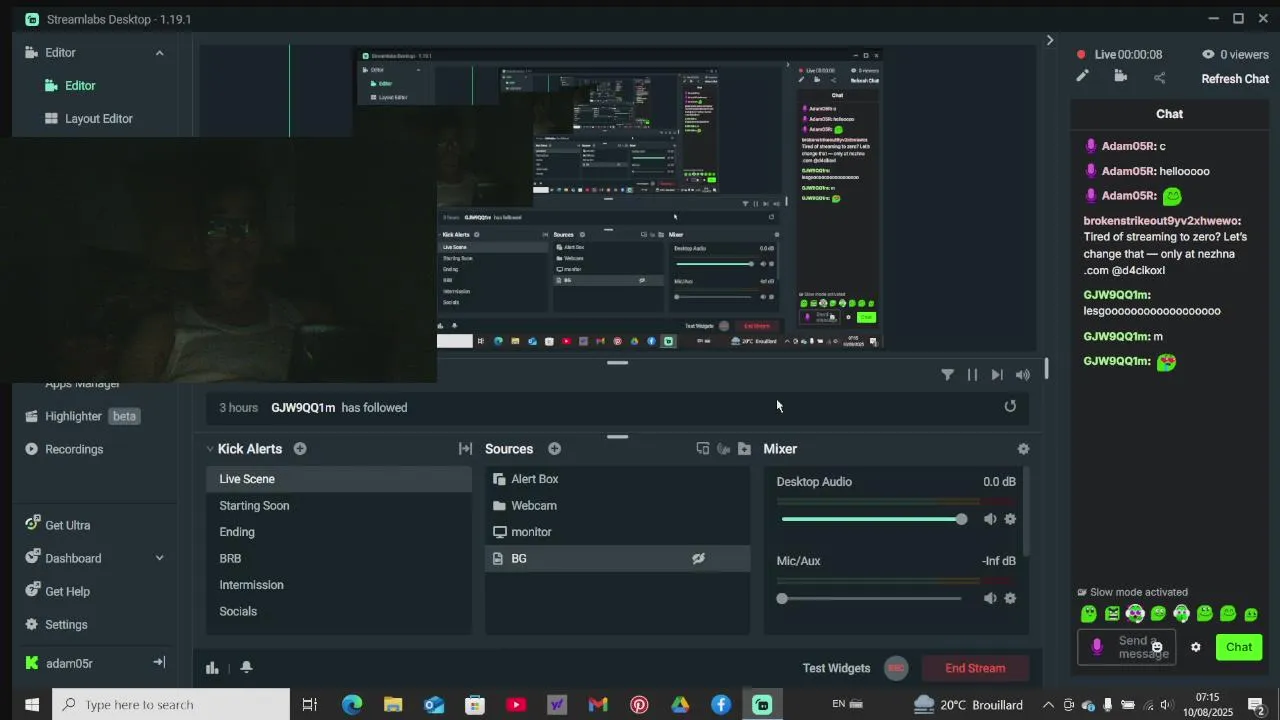Screen dimensions: 1280x720
Task: Open the Windows Start menu
Action: click(x=31, y=705)
